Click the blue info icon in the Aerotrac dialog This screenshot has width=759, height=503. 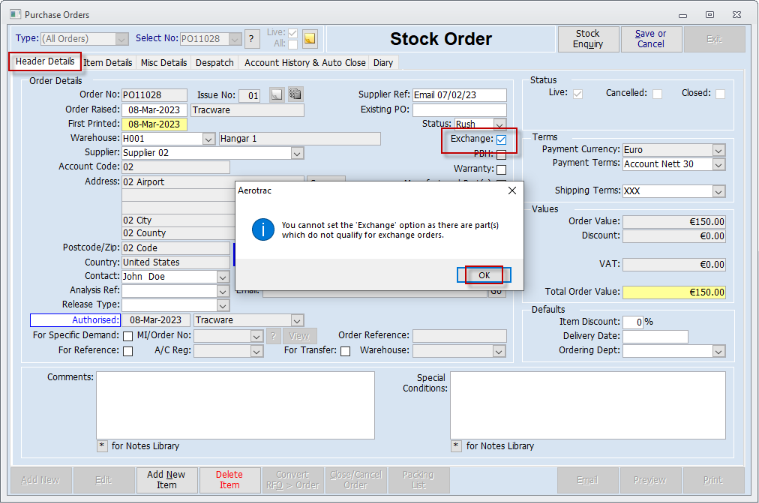pos(263,229)
